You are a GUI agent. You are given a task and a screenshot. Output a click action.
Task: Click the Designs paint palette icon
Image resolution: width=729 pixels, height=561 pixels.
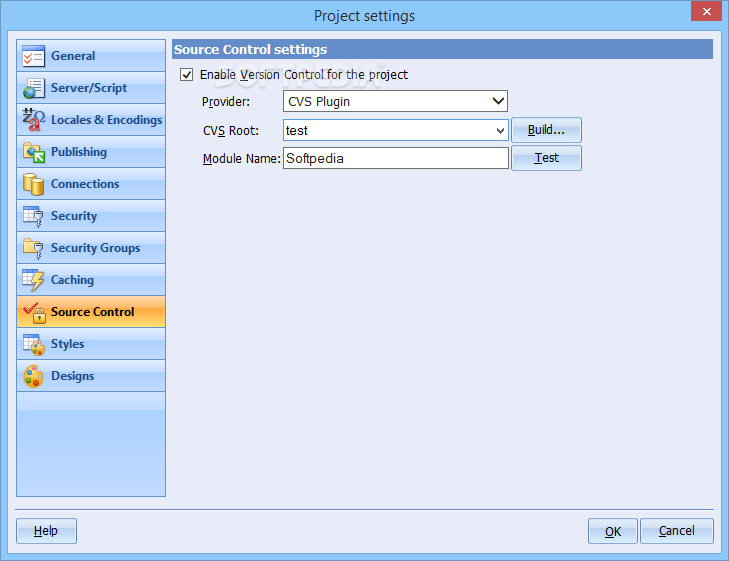[x=33, y=376]
